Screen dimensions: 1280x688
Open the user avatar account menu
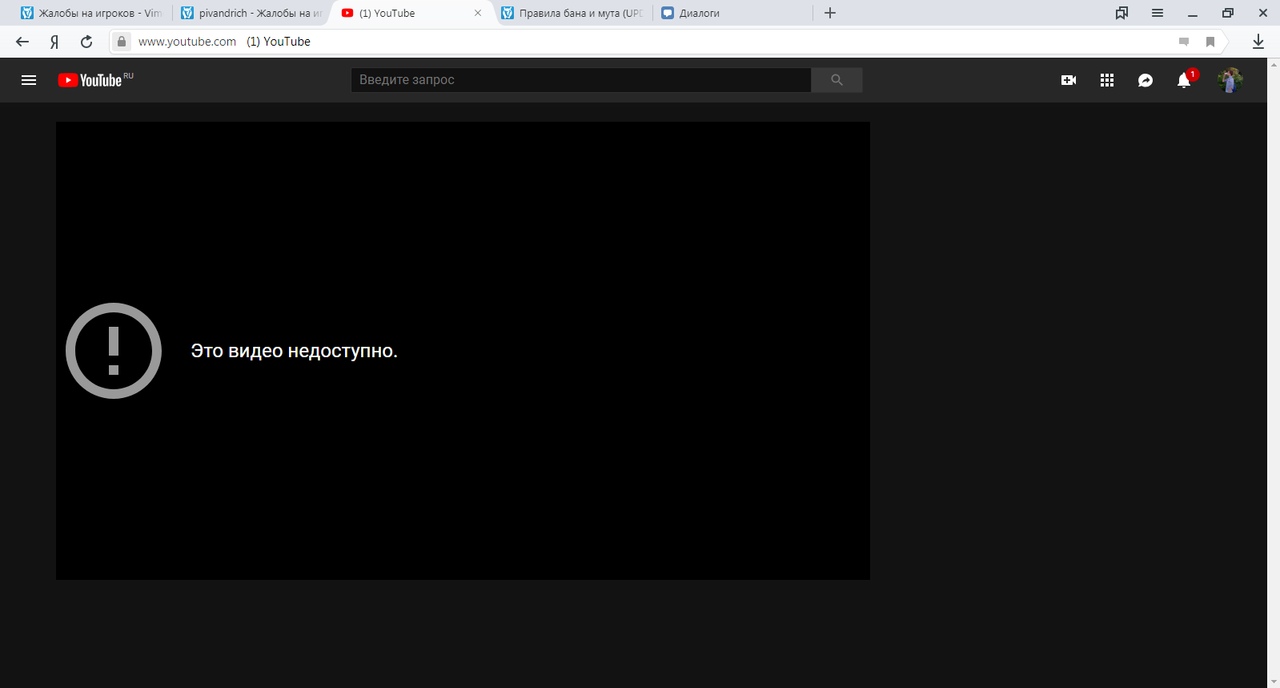coord(1230,80)
